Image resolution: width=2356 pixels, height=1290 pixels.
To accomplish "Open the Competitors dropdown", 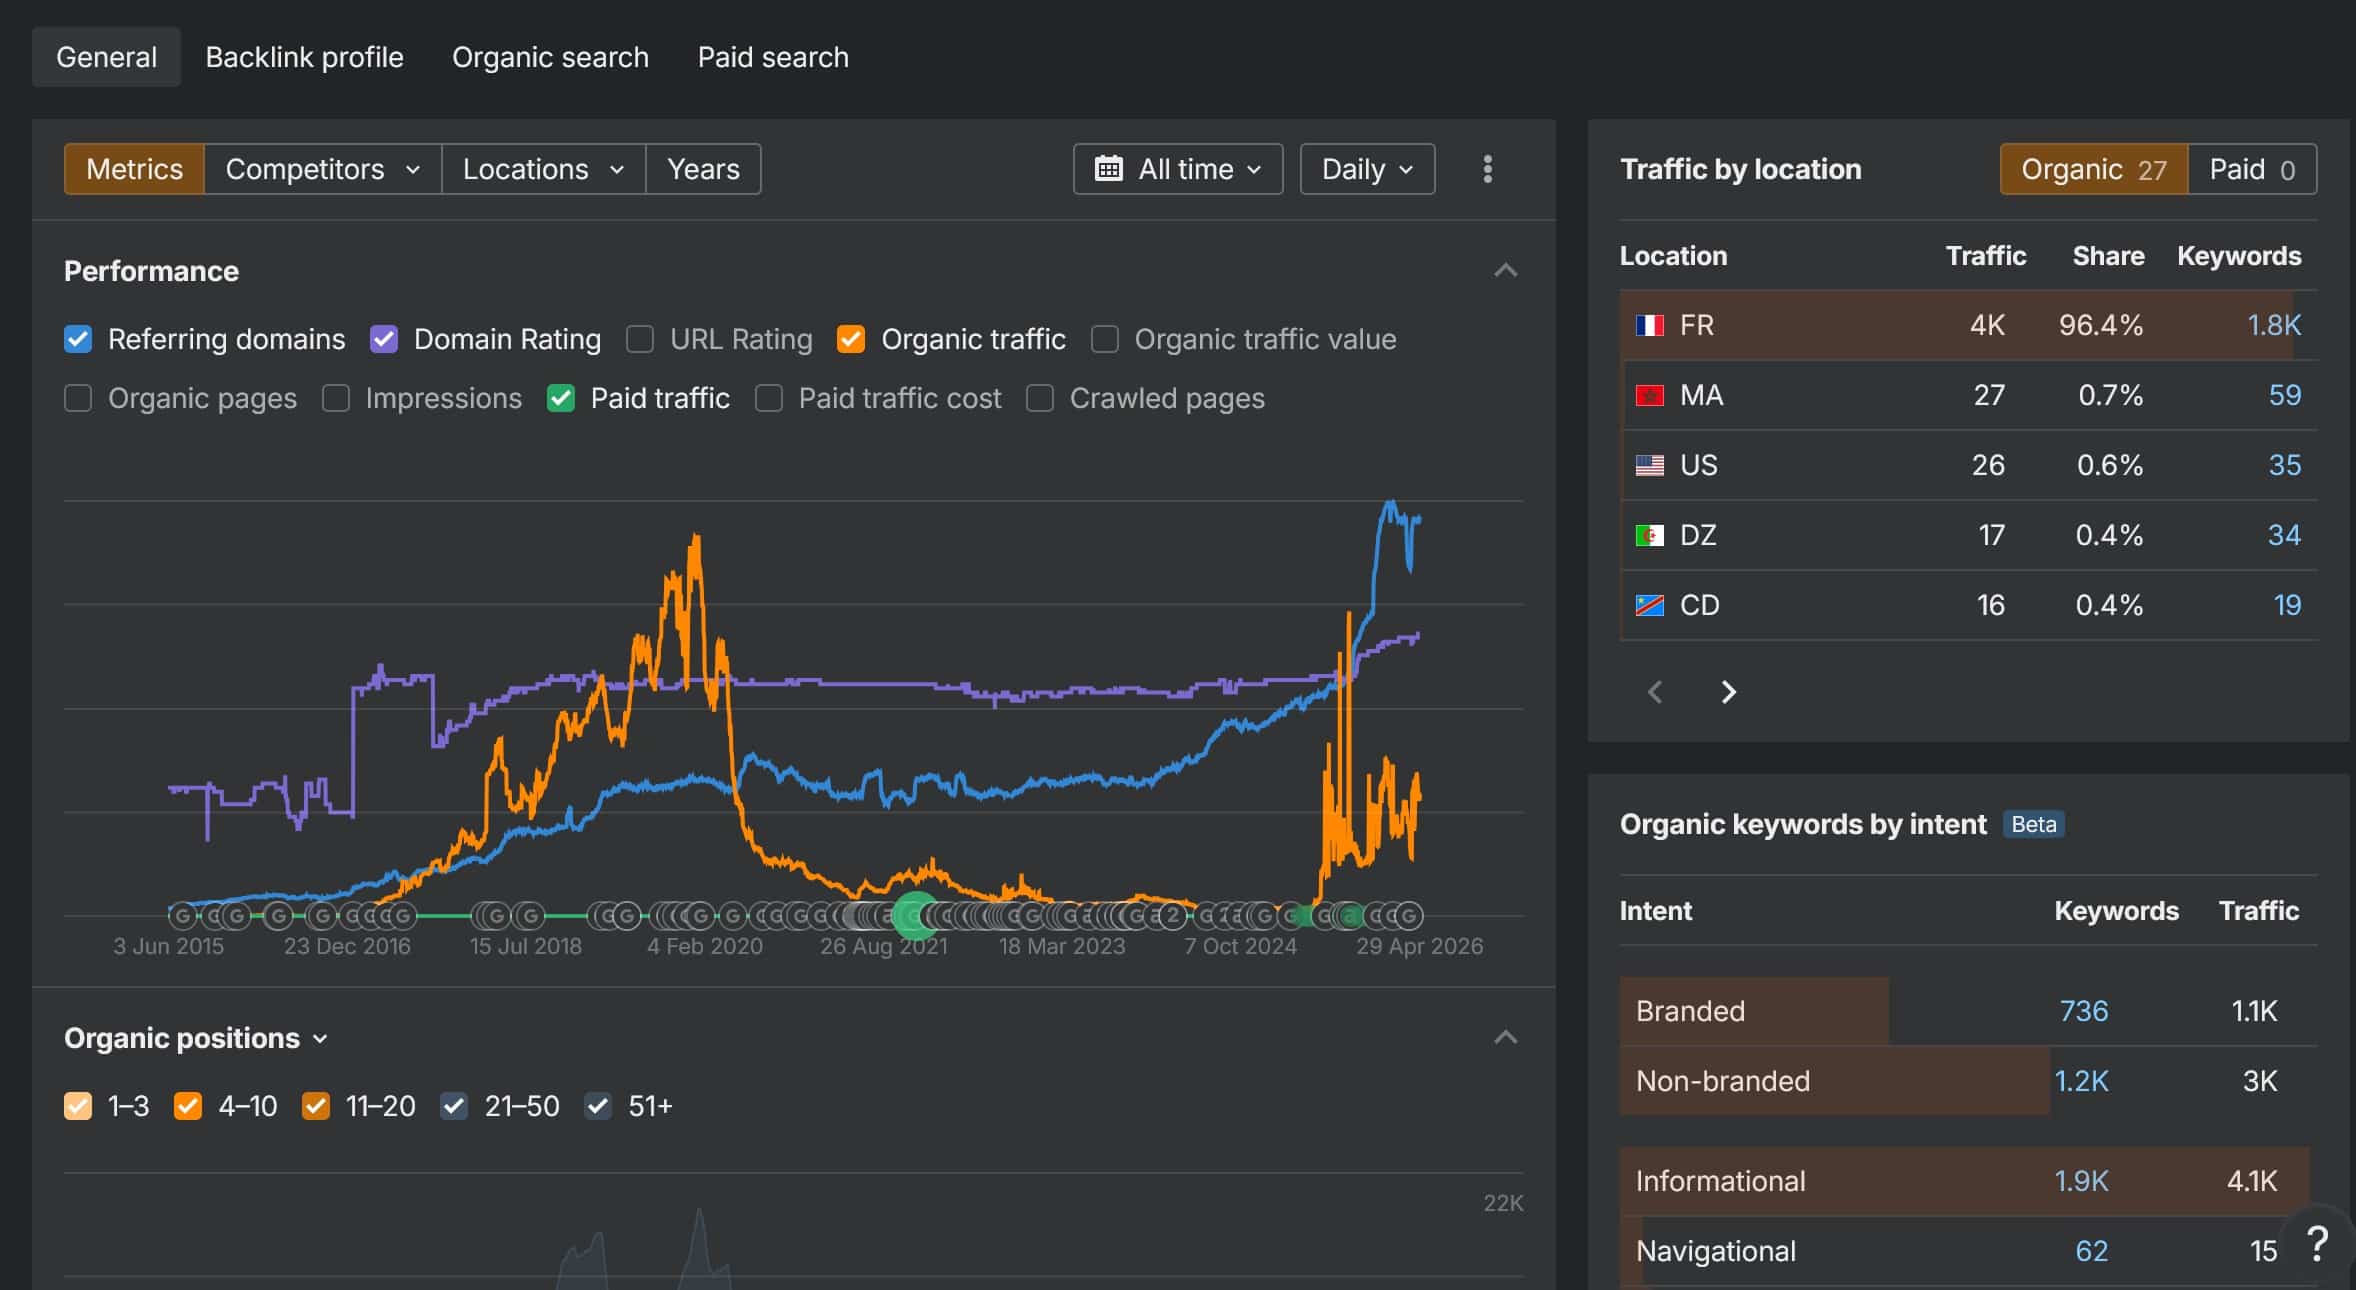I will [322, 169].
